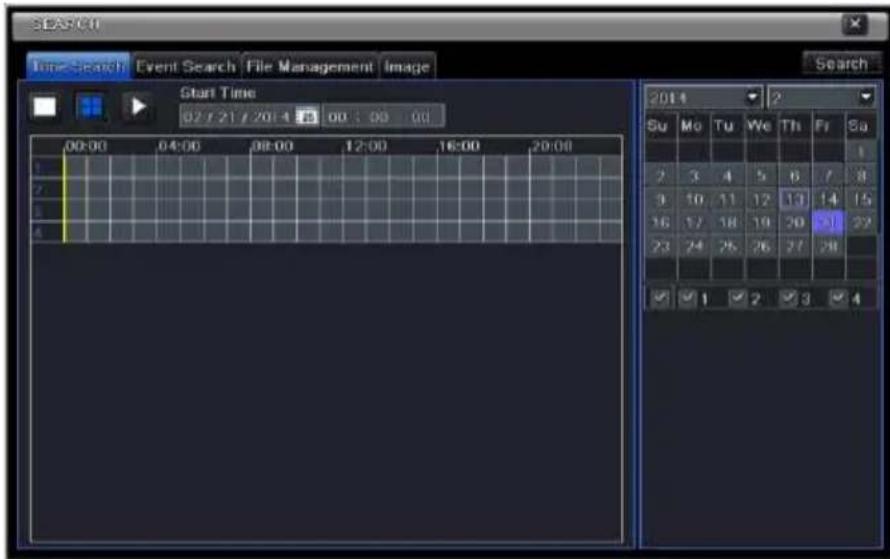Click channel 4 row label in timeline
This screenshot has height=559, width=890.
point(38,233)
